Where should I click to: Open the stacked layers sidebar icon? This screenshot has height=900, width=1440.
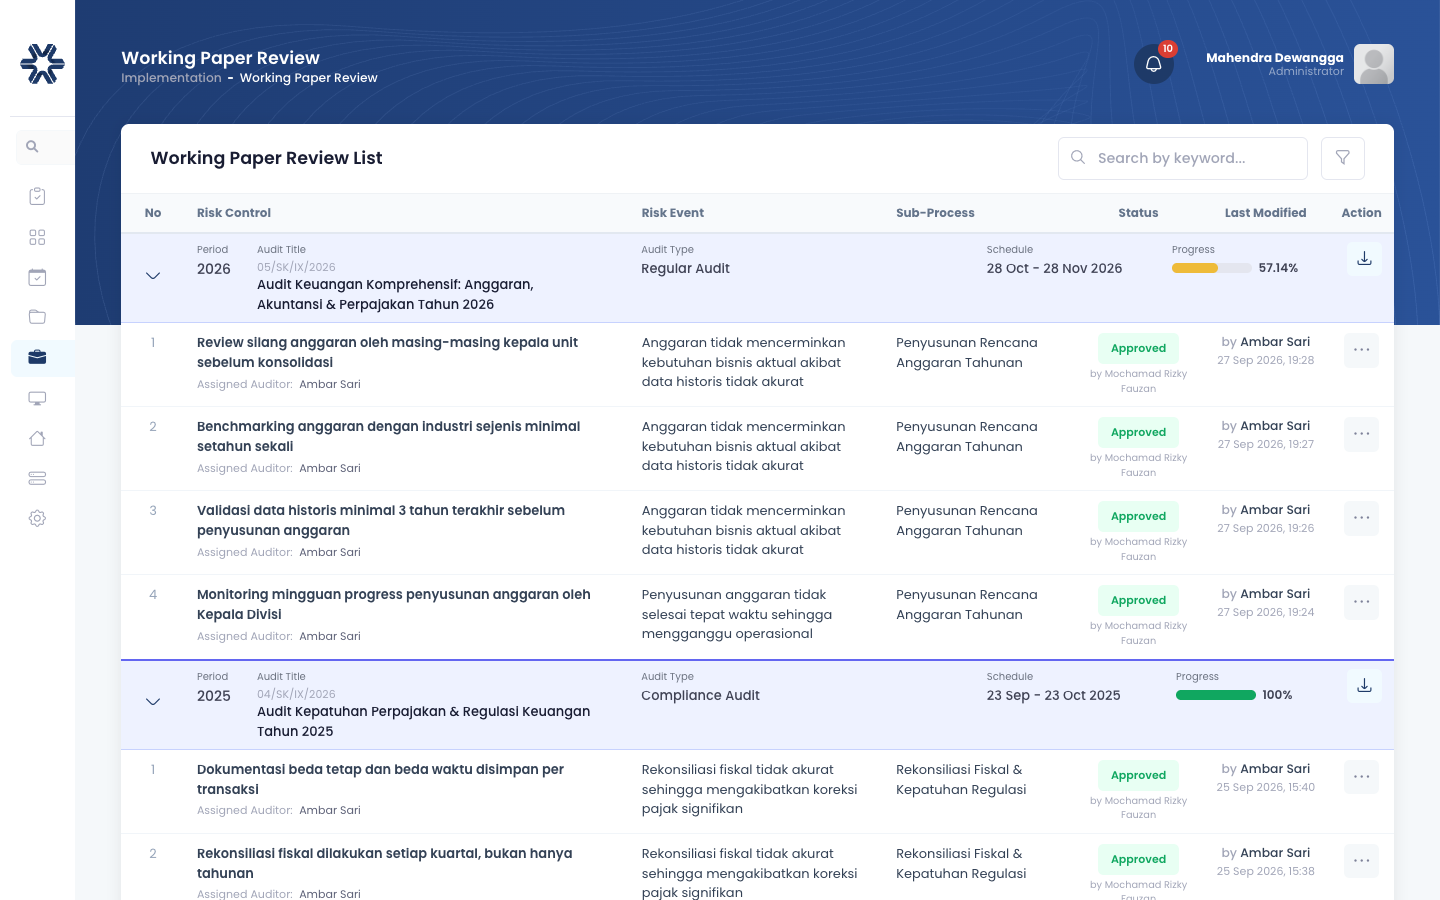[x=37, y=478]
